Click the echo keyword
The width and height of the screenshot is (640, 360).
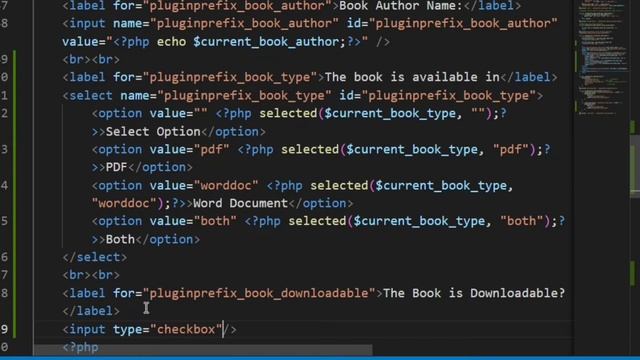[x=171, y=42]
